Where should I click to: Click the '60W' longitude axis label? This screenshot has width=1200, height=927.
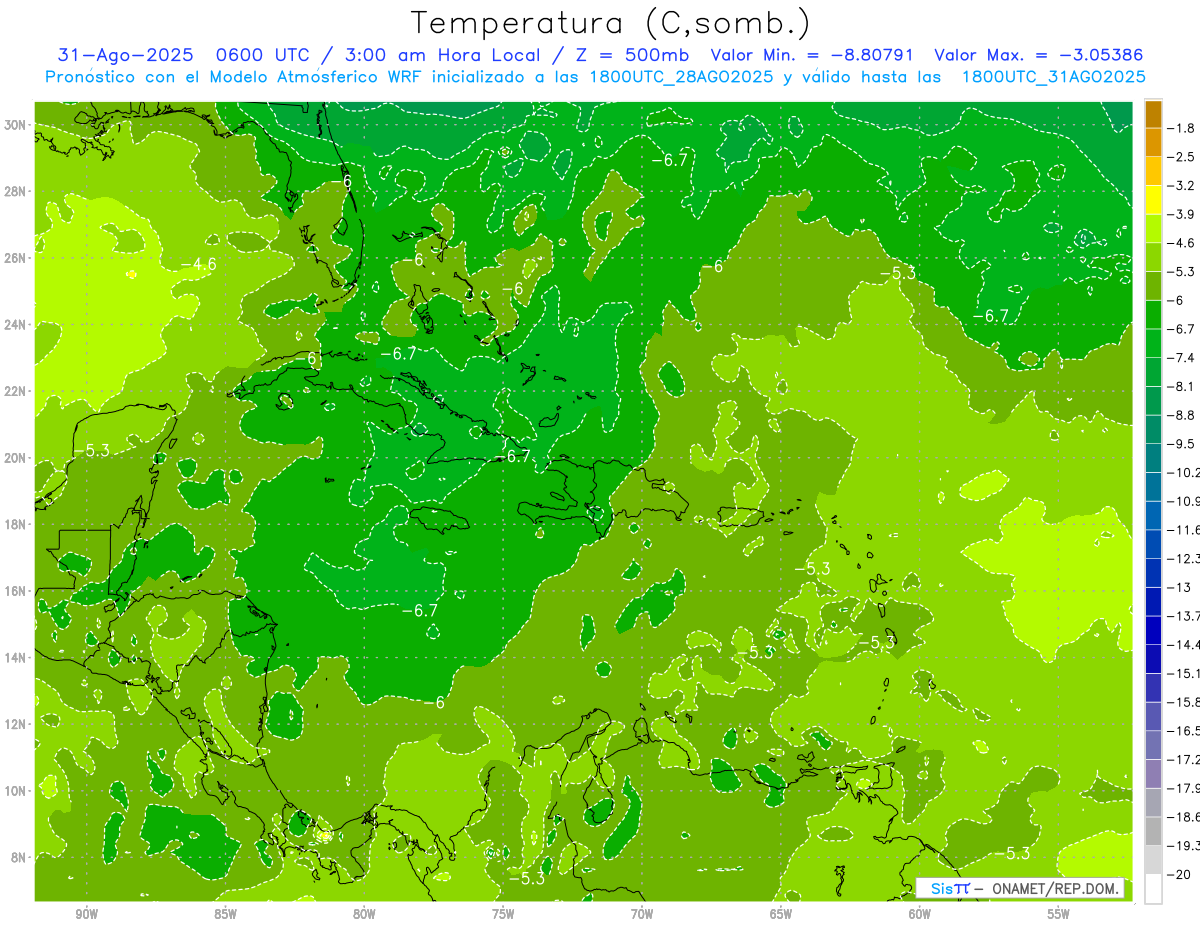pos(920,914)
